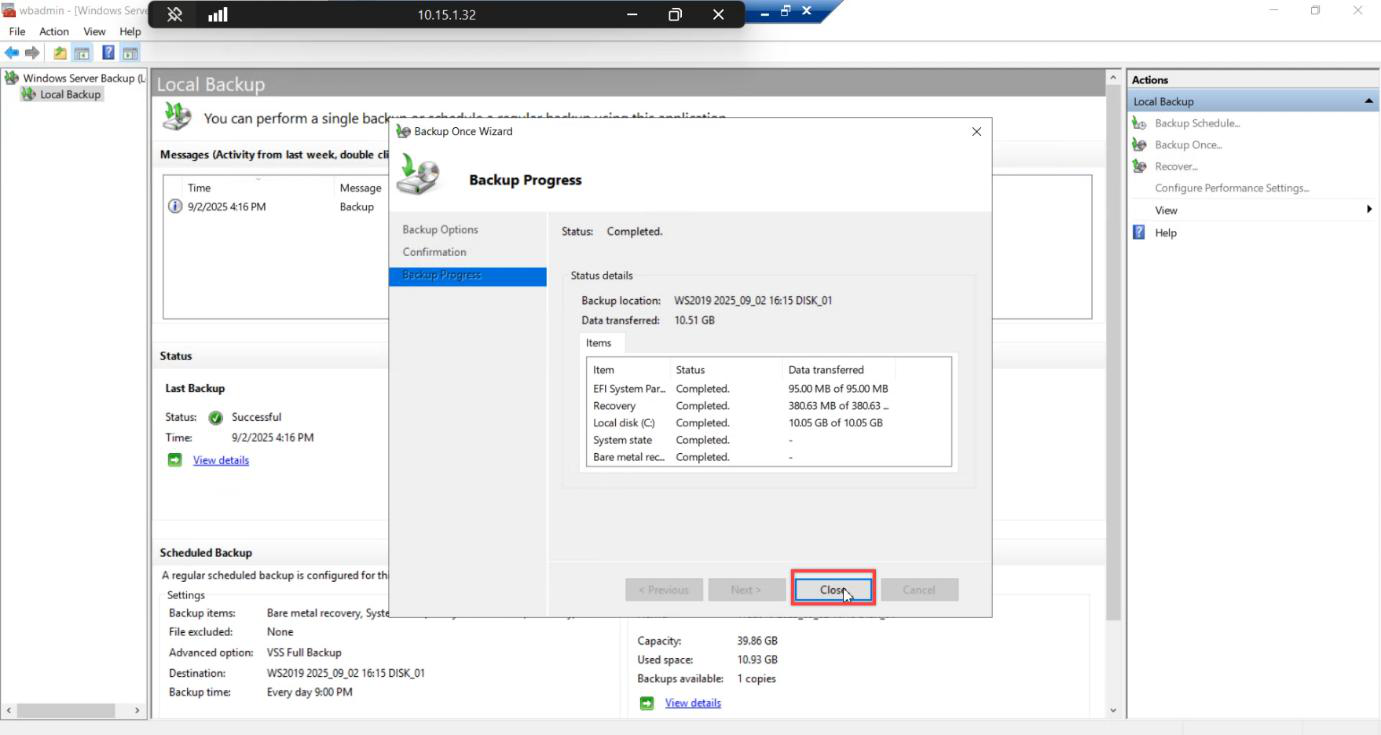
Task: Click the info icon on the 9/2/2025 message row
Action: (175, 207)
